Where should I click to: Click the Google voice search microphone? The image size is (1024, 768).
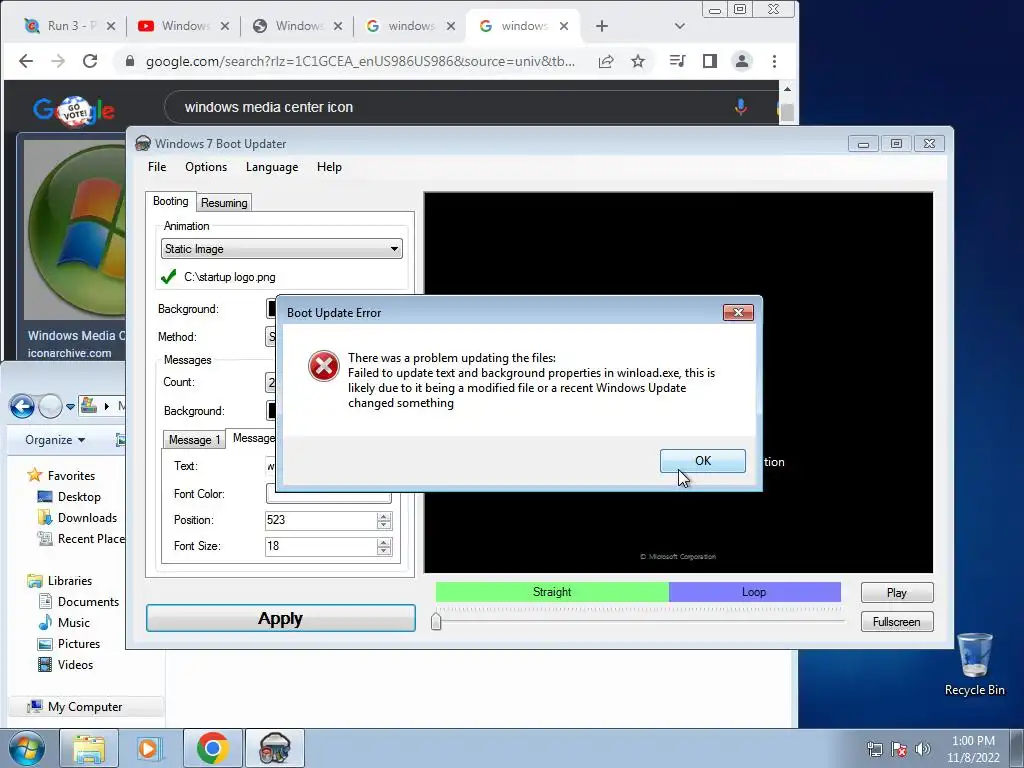(741, 106)
